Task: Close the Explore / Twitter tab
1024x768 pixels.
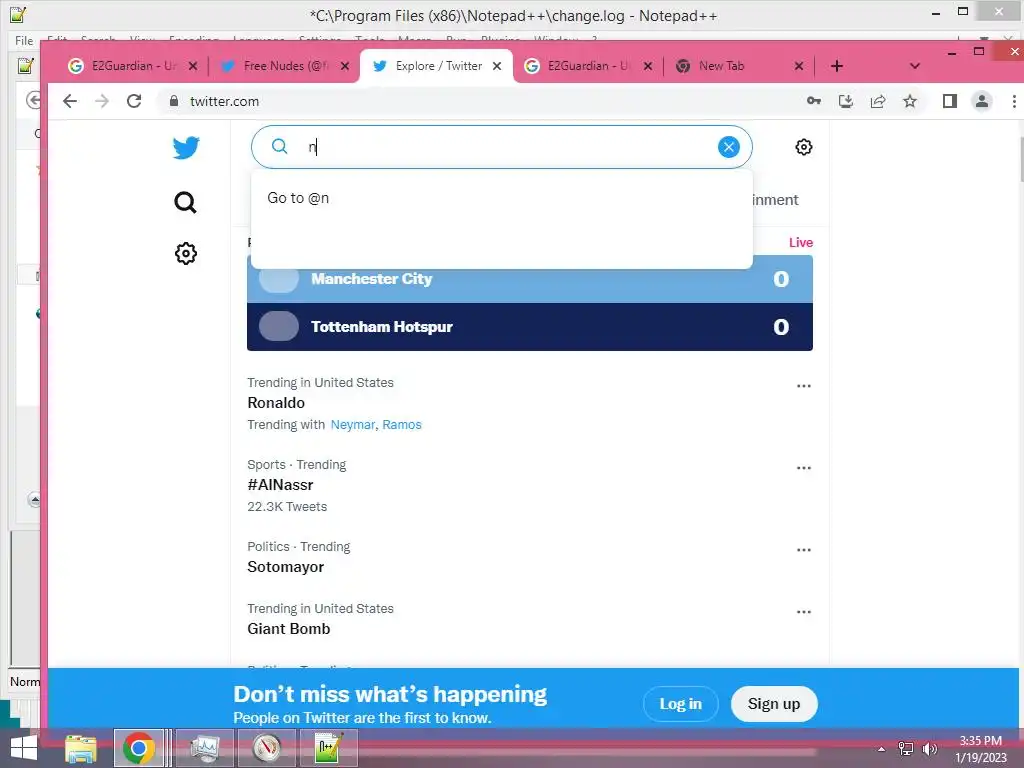Action: pos(497,66)
